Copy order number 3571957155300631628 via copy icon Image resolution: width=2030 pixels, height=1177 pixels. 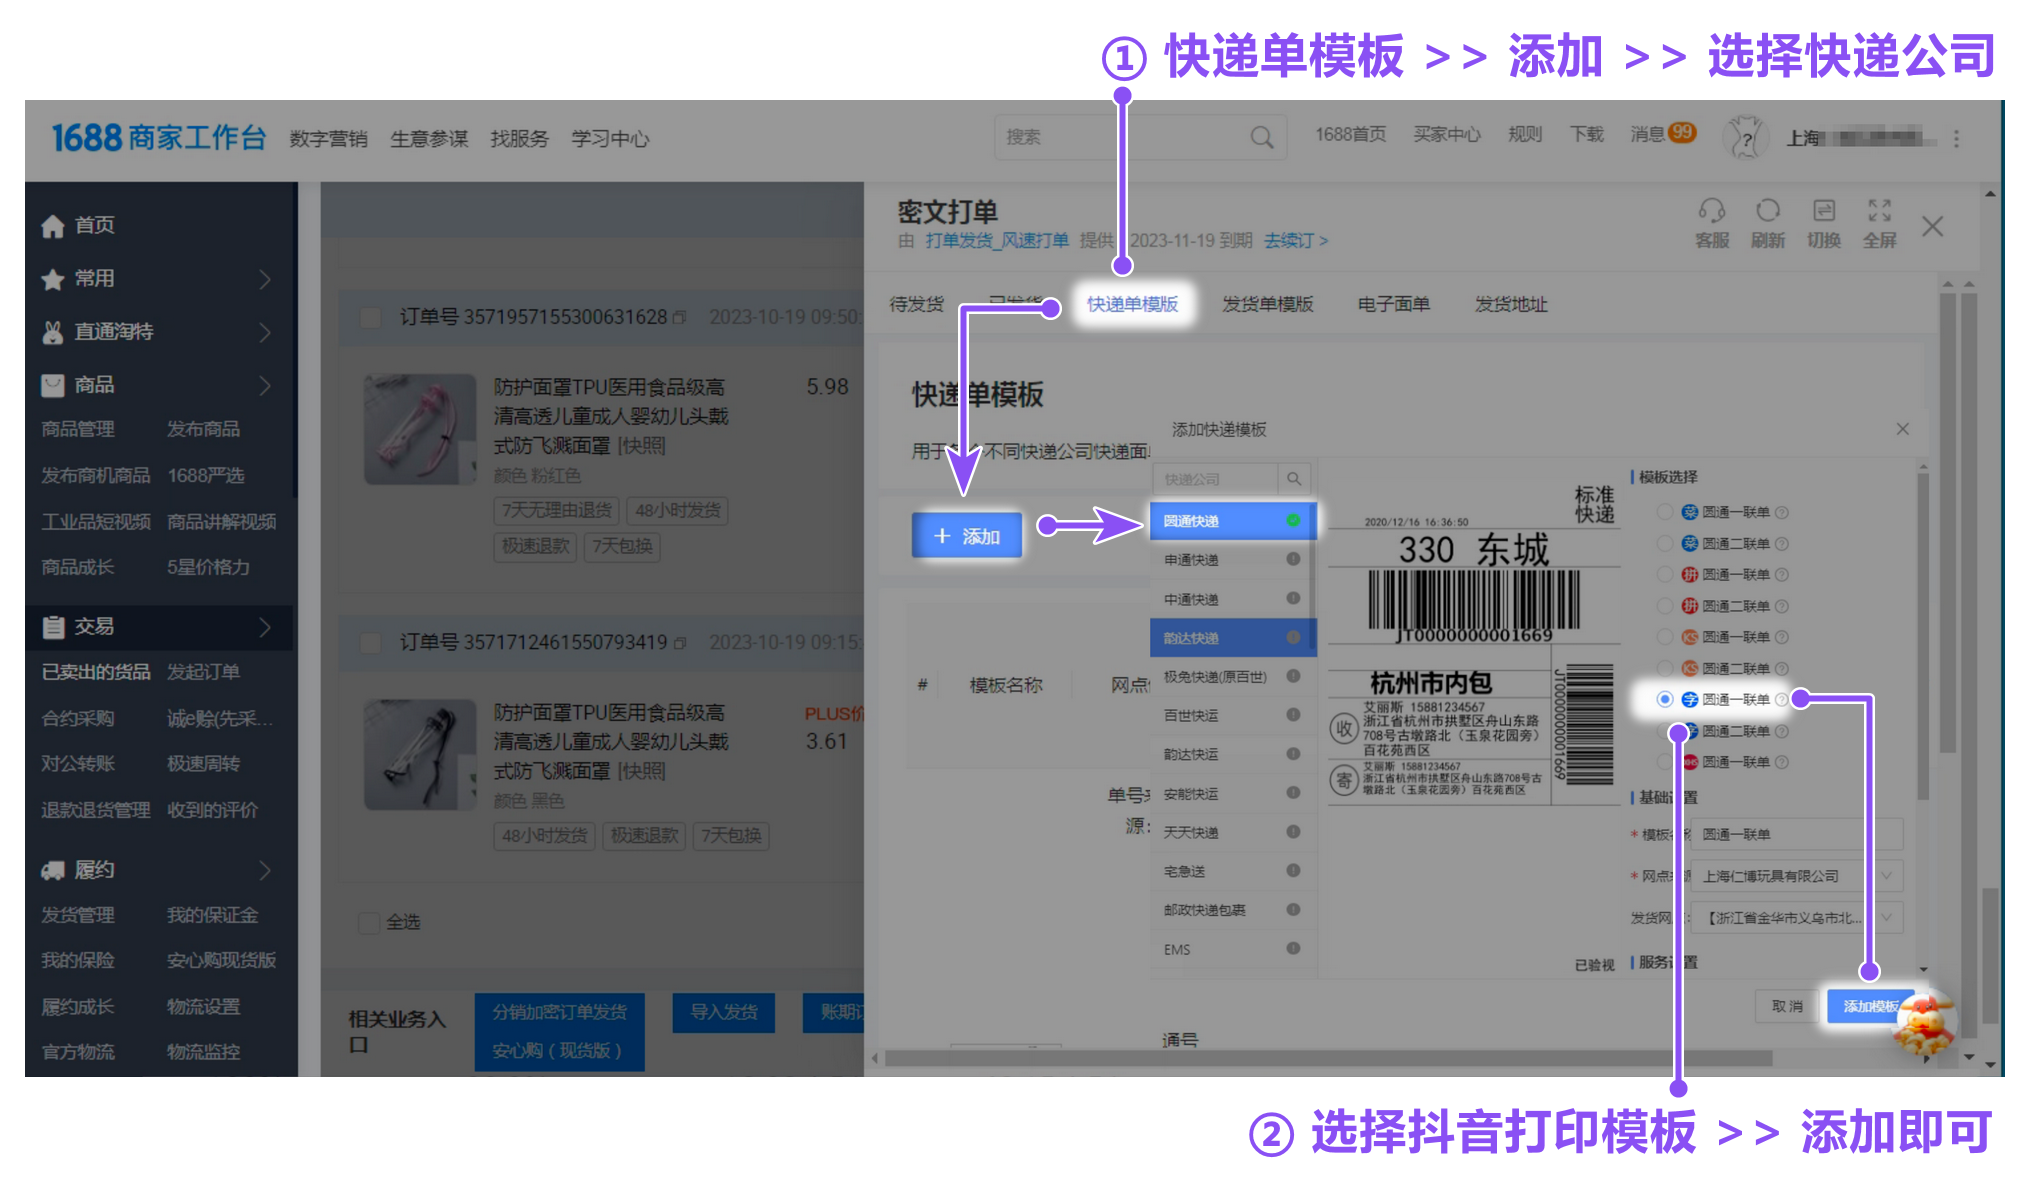coord(680,317)
